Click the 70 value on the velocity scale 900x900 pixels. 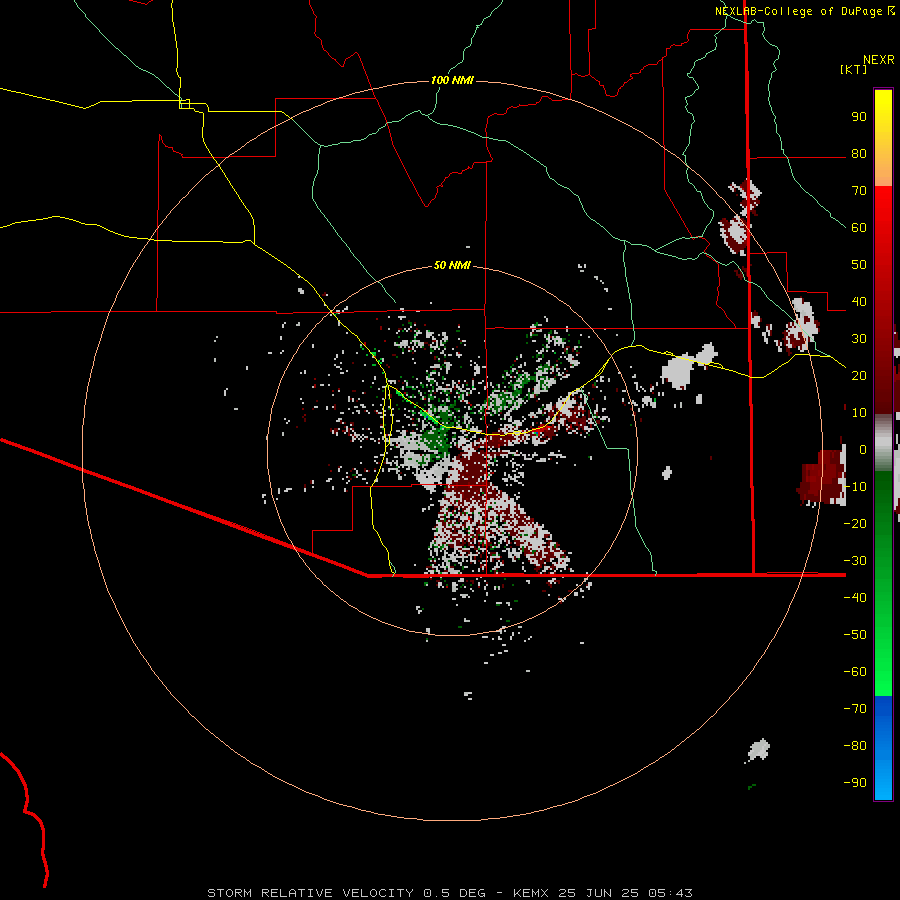[859, 191]
